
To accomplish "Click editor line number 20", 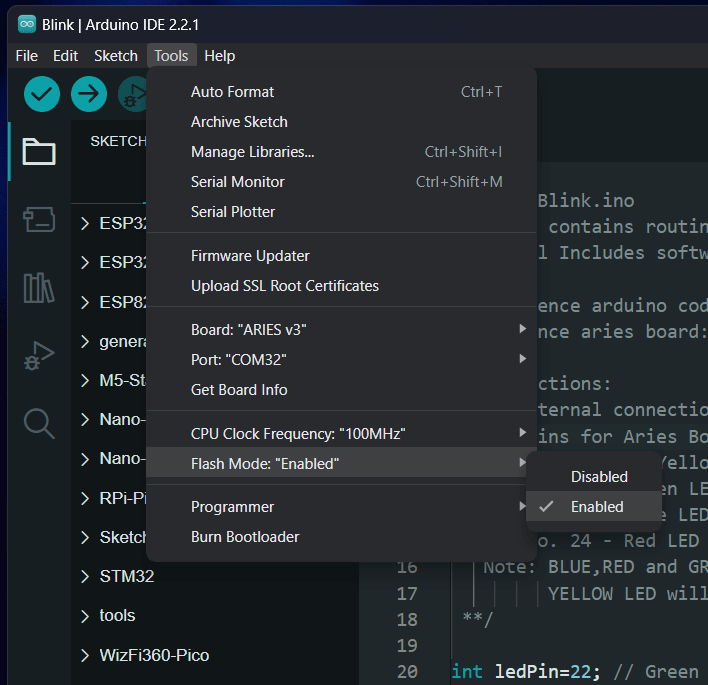I will point(407,672).
